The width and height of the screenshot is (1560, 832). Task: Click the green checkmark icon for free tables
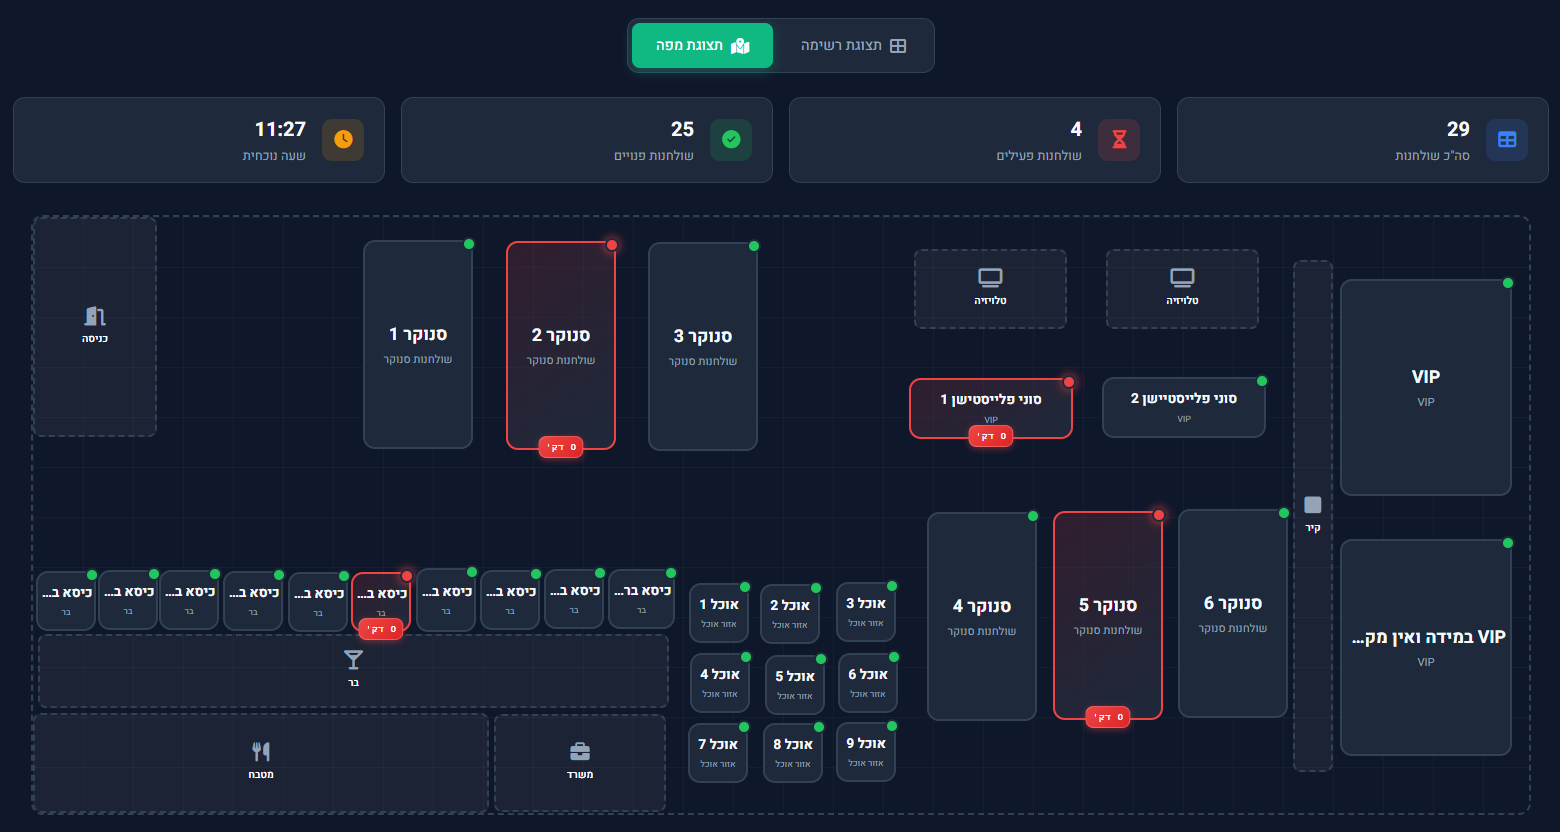(731, 140)
